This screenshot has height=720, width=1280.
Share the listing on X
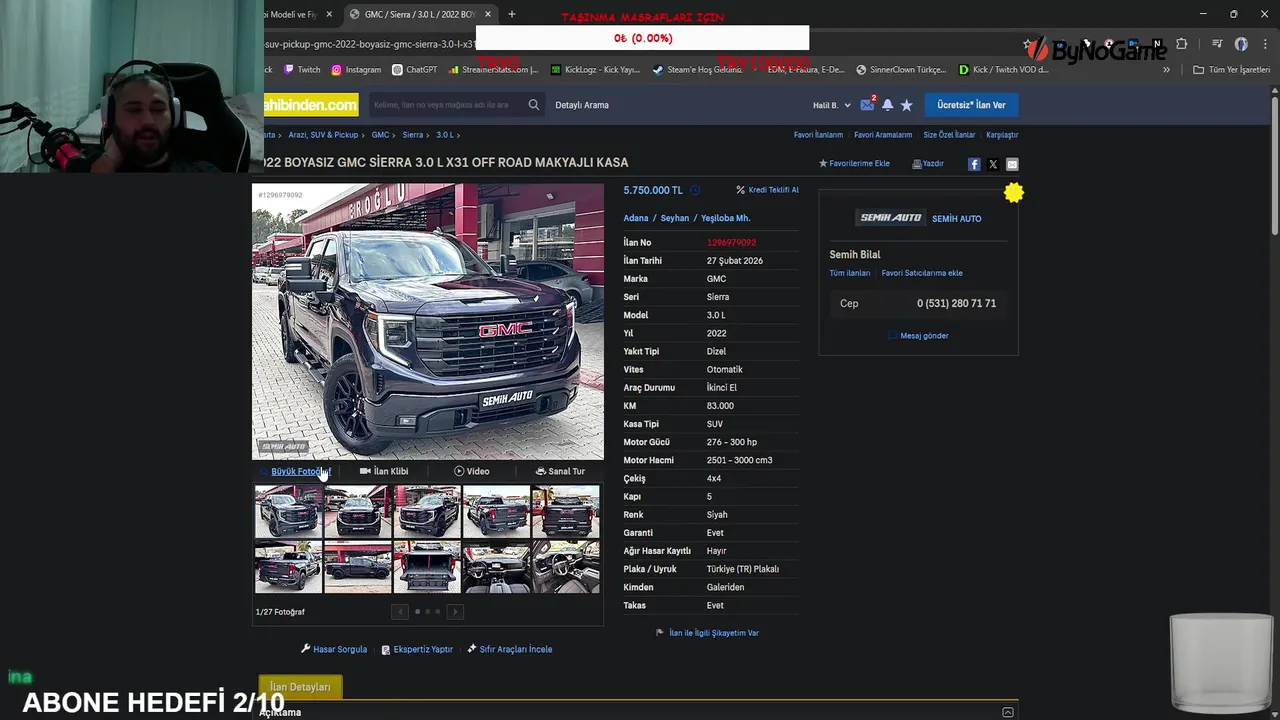tap(993, 164)
